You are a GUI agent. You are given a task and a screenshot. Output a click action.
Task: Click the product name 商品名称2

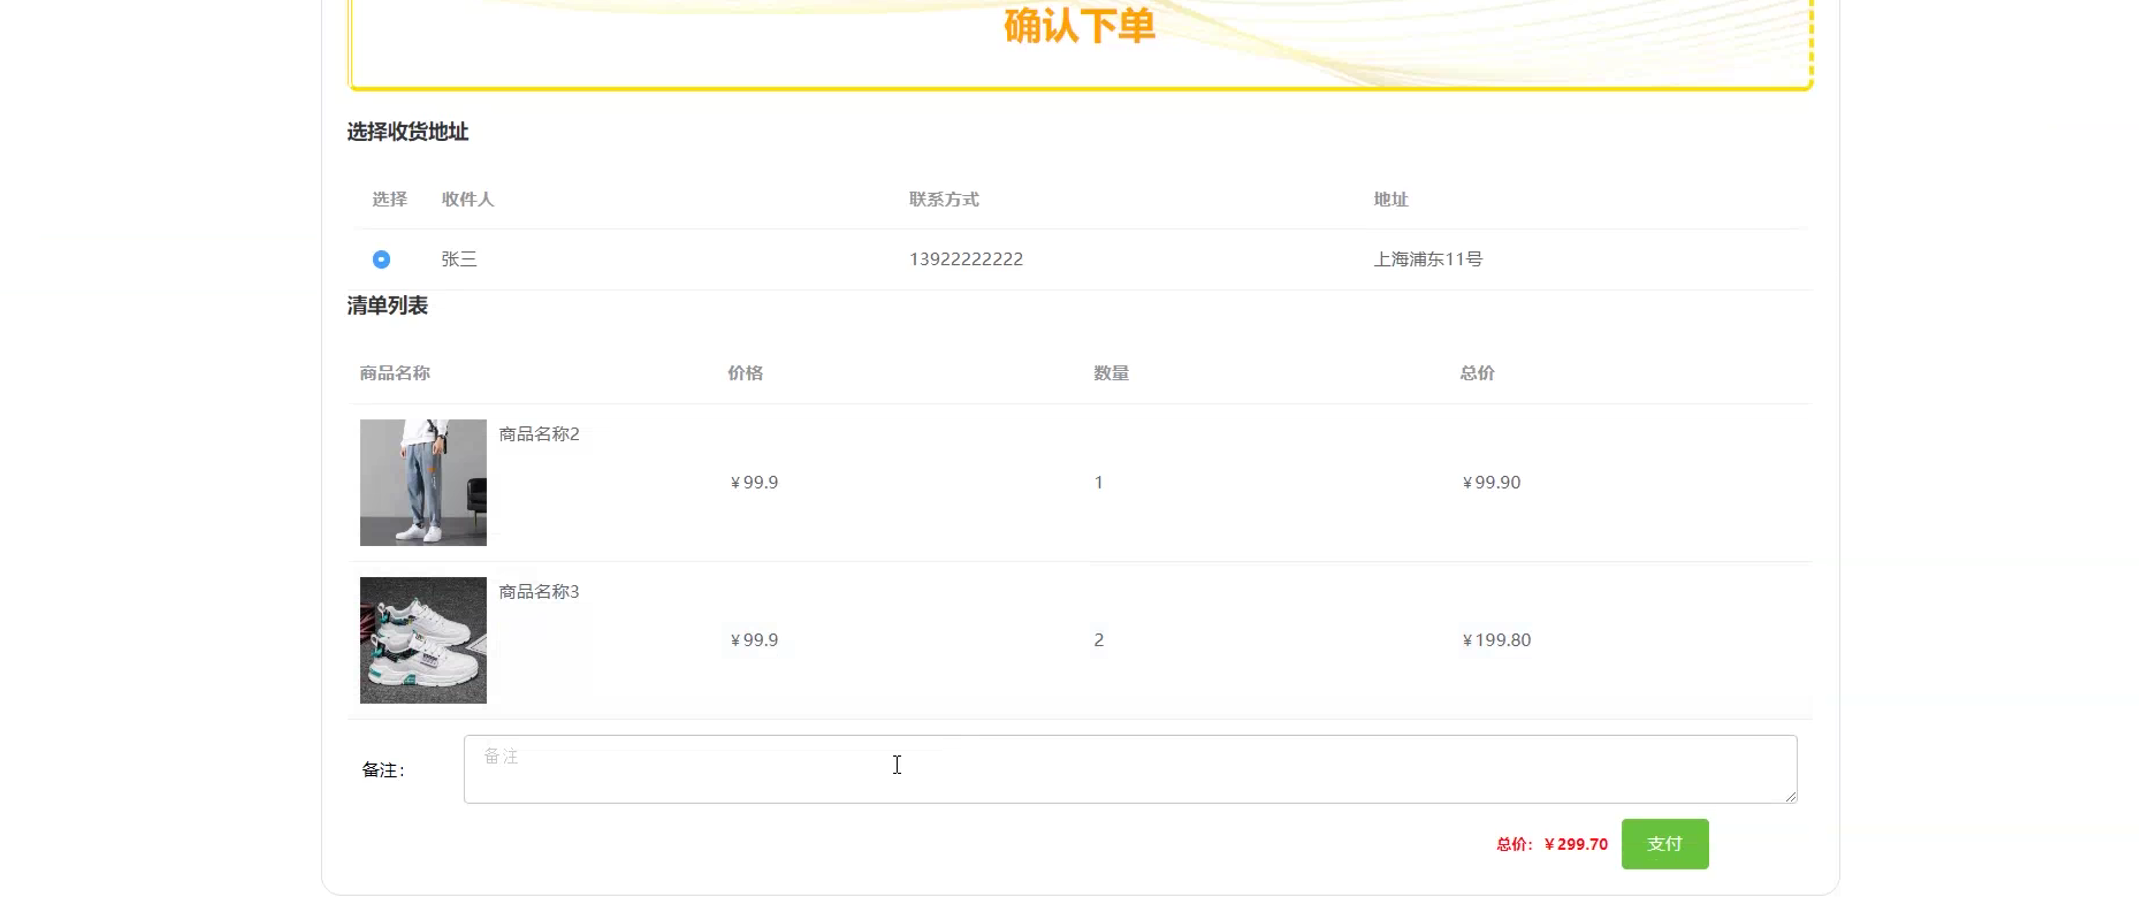tap(539, 434)
